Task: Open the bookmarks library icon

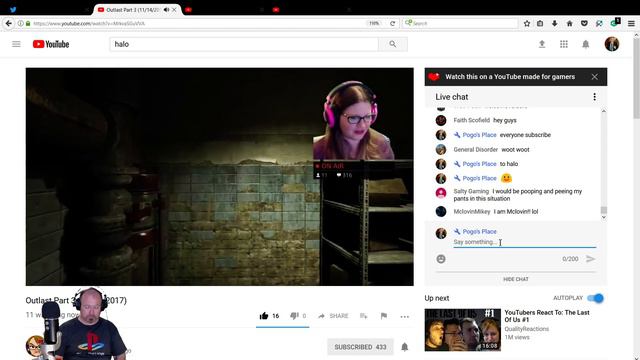Action: (x=540, y=23)
